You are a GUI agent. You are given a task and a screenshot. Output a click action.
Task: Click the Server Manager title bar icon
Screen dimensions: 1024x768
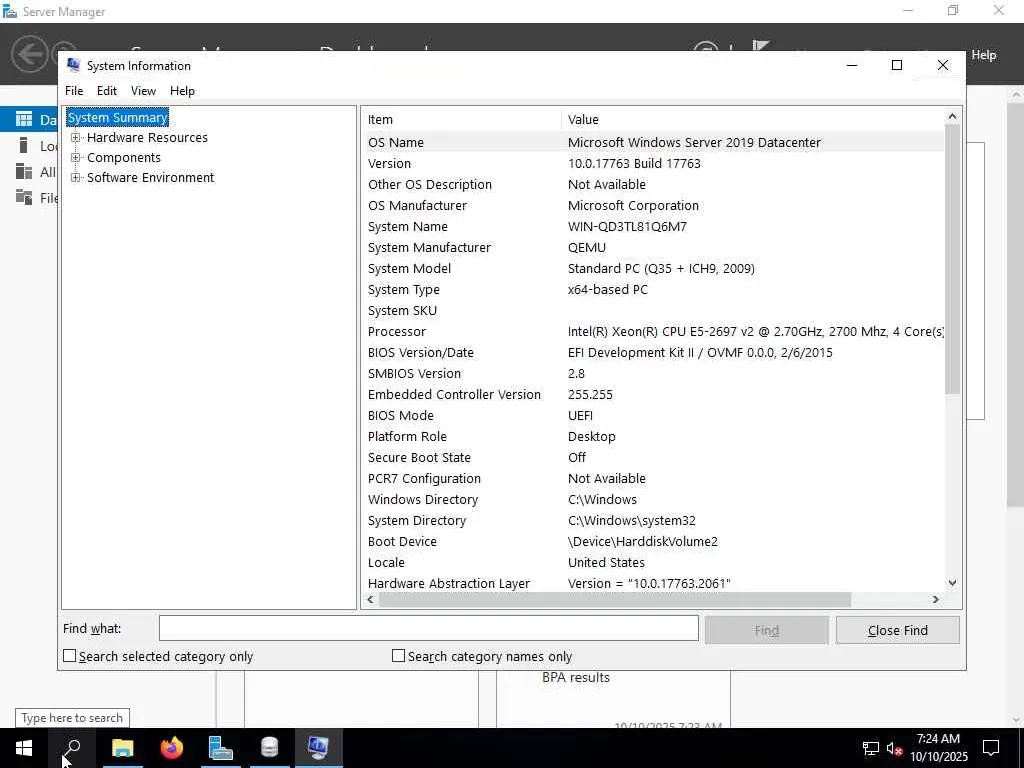coord(10,11)
